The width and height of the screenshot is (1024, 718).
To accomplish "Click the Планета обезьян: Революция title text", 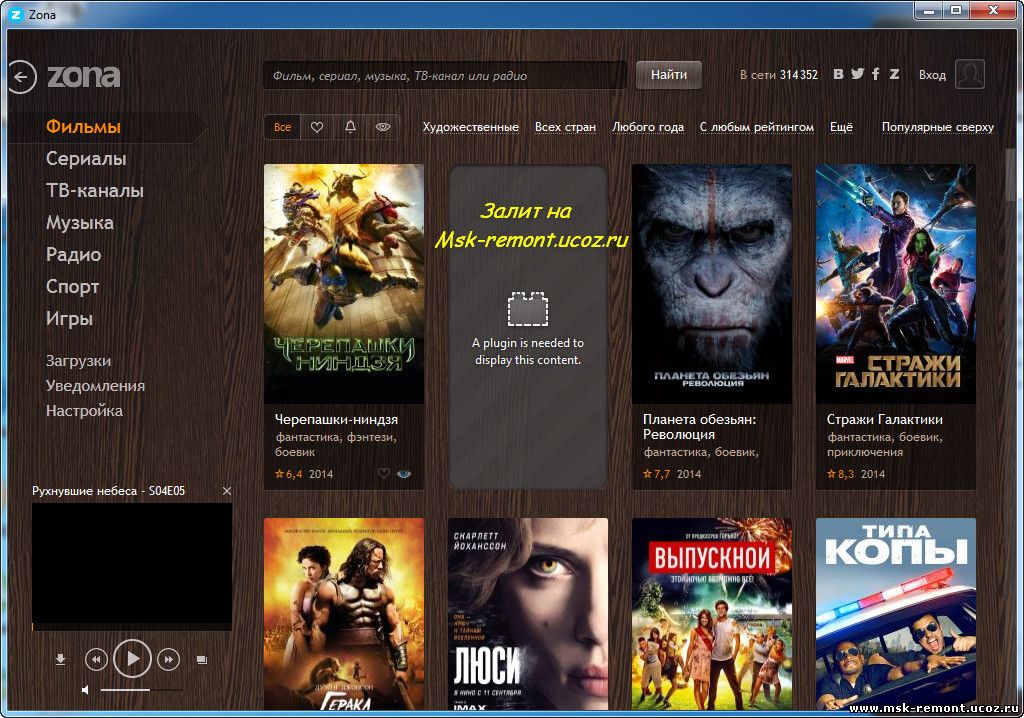I will tap(699, 427).
